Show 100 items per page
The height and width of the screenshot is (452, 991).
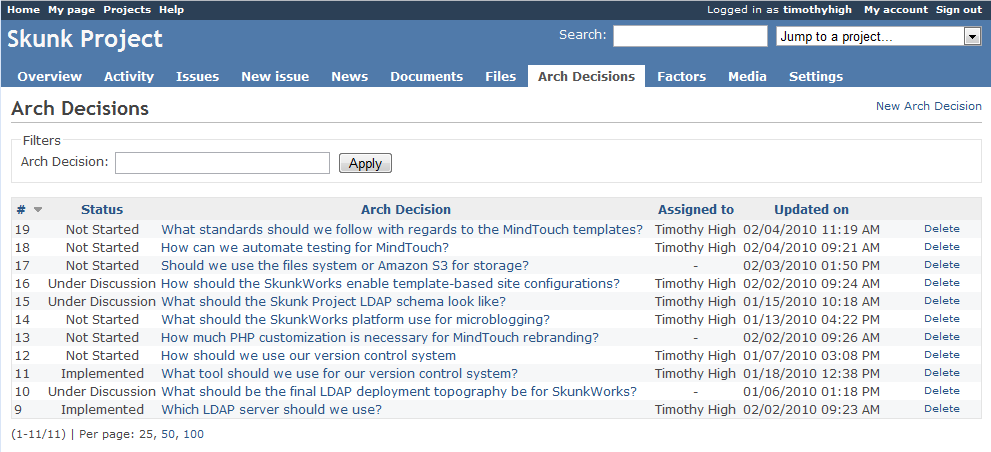click(x=194, y=434)
